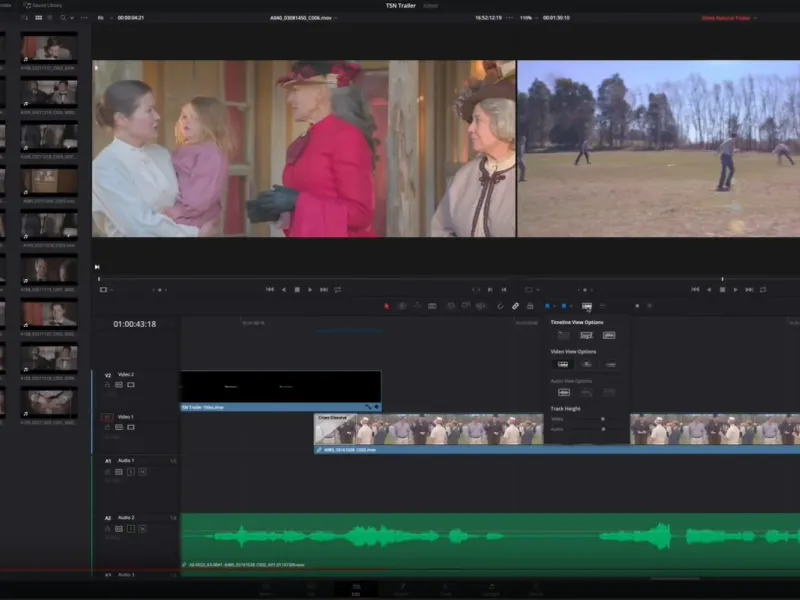Toggle loop playback in source viewer
The image size is (800, 600).
(x=338, y=290)
